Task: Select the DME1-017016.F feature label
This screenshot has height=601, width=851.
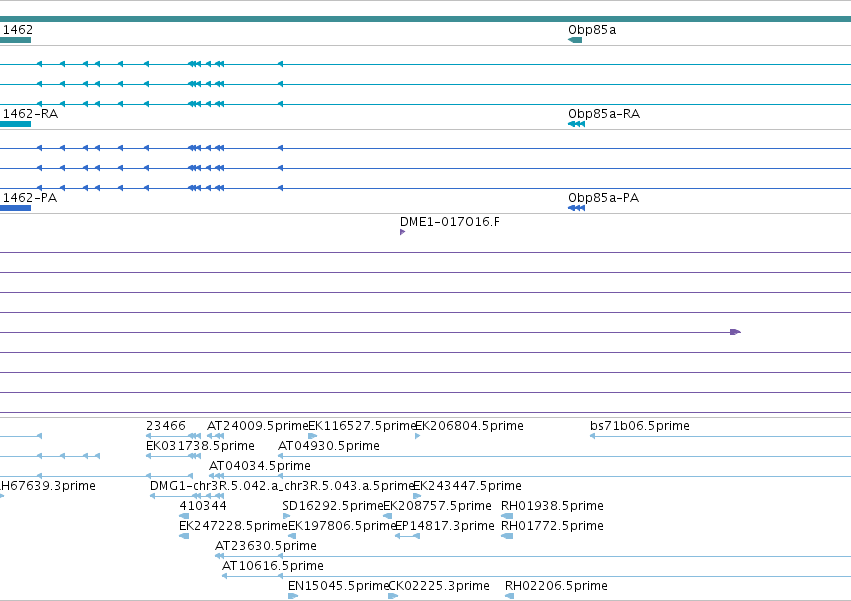Action: click(450, 222)
